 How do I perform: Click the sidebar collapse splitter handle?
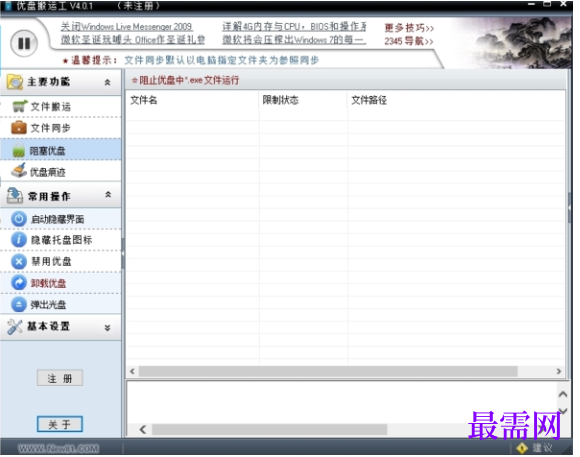tap(123, 254)
